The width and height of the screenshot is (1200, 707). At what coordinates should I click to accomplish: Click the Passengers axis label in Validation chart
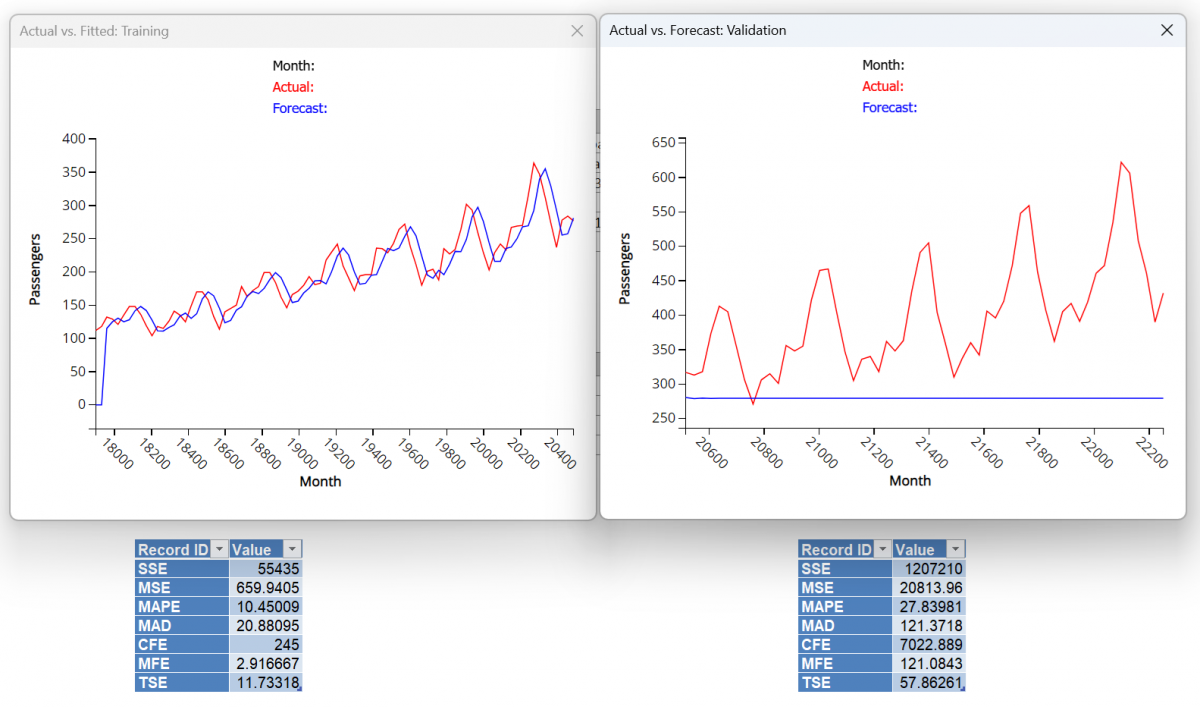click(x=626, y=268)
